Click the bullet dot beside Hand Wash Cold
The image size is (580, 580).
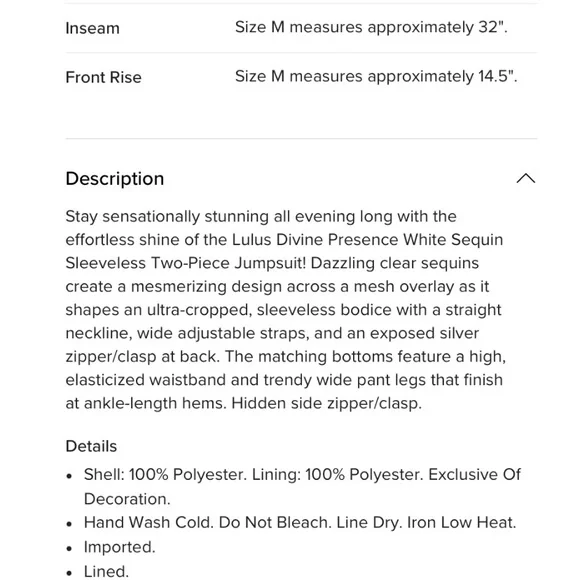tap(69, 524)
